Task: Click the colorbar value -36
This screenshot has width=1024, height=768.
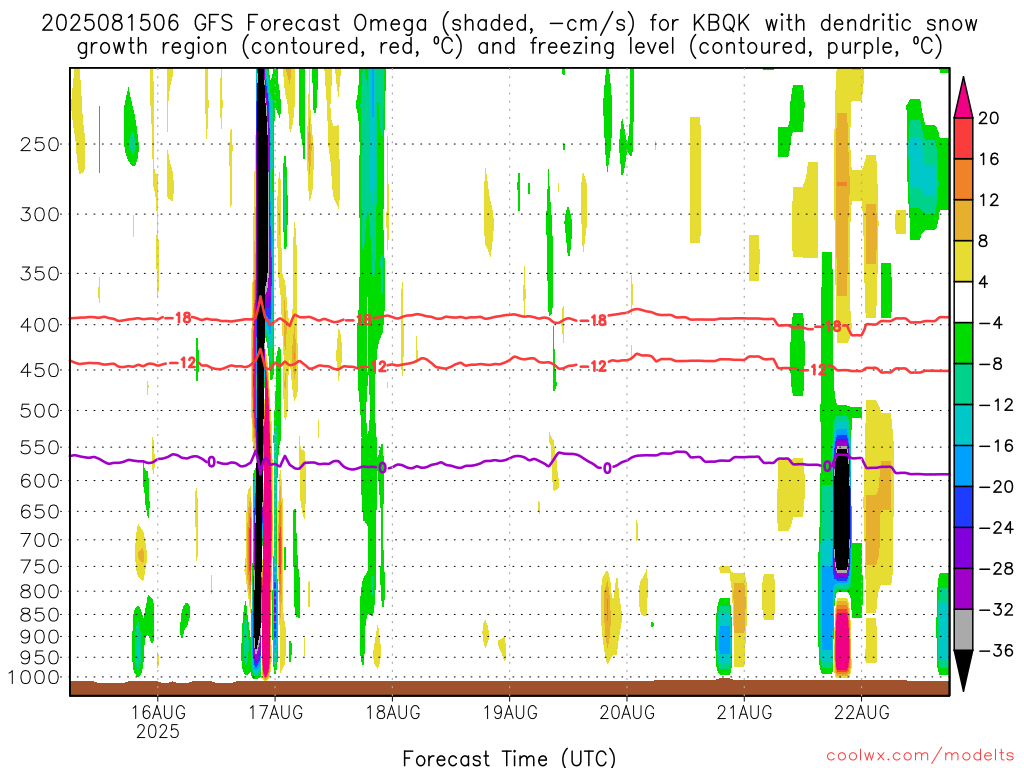Action: coord(996,650)
